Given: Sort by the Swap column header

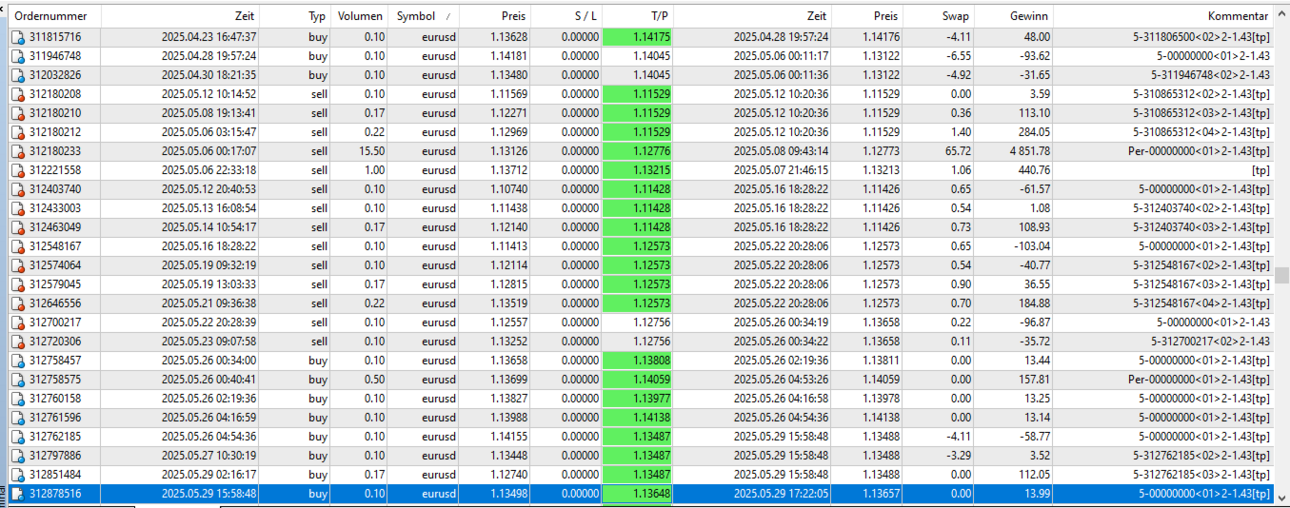Looking at the screenshot, I should tap(940, 16).
